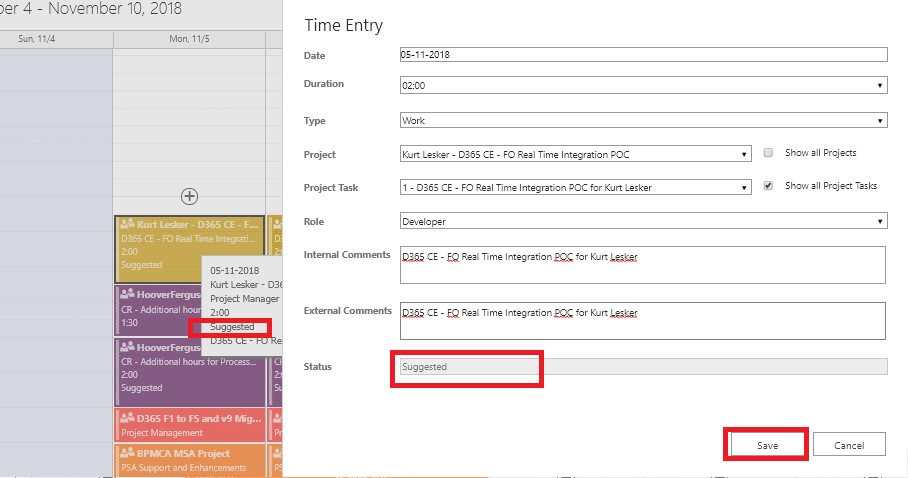Click team icon on second HooverFergus entry

pos(128,348)
